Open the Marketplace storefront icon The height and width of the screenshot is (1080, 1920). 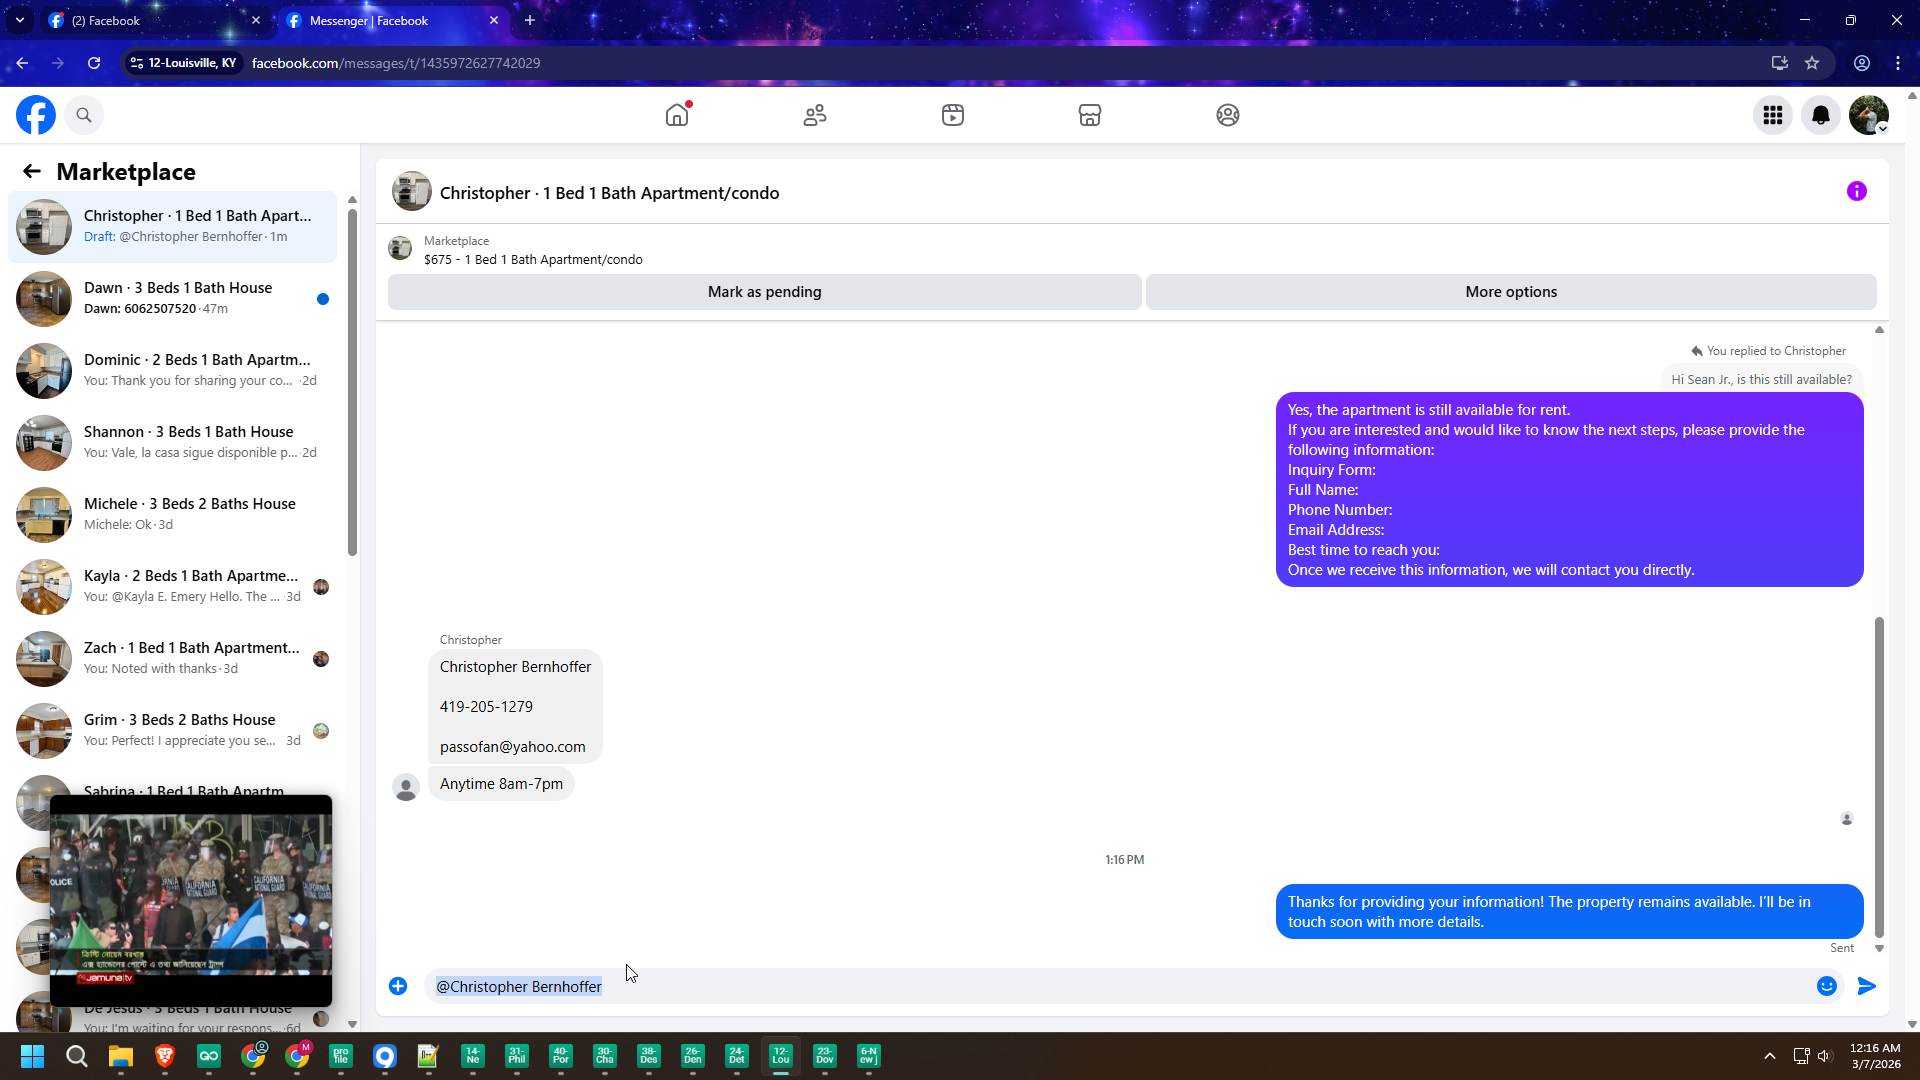point(1090,115)
